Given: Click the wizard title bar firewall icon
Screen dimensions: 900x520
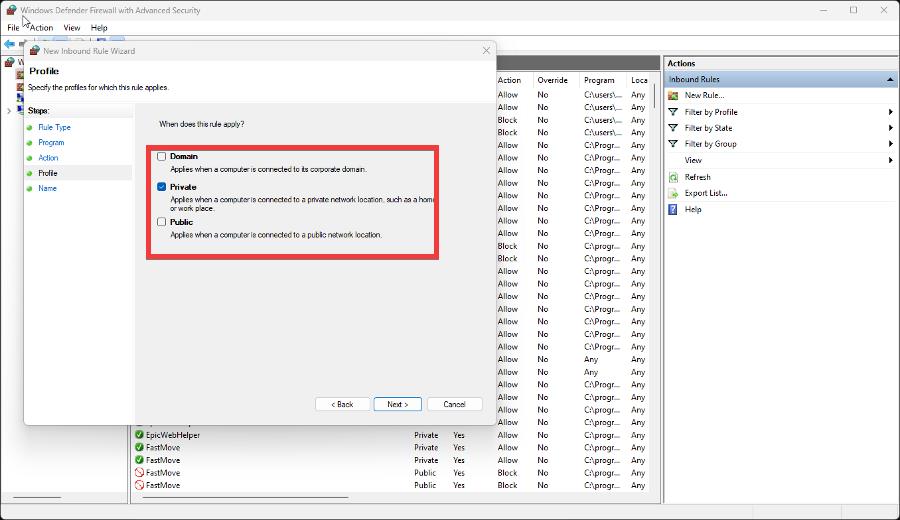Looking at the screenshot, I should [34, 51].
